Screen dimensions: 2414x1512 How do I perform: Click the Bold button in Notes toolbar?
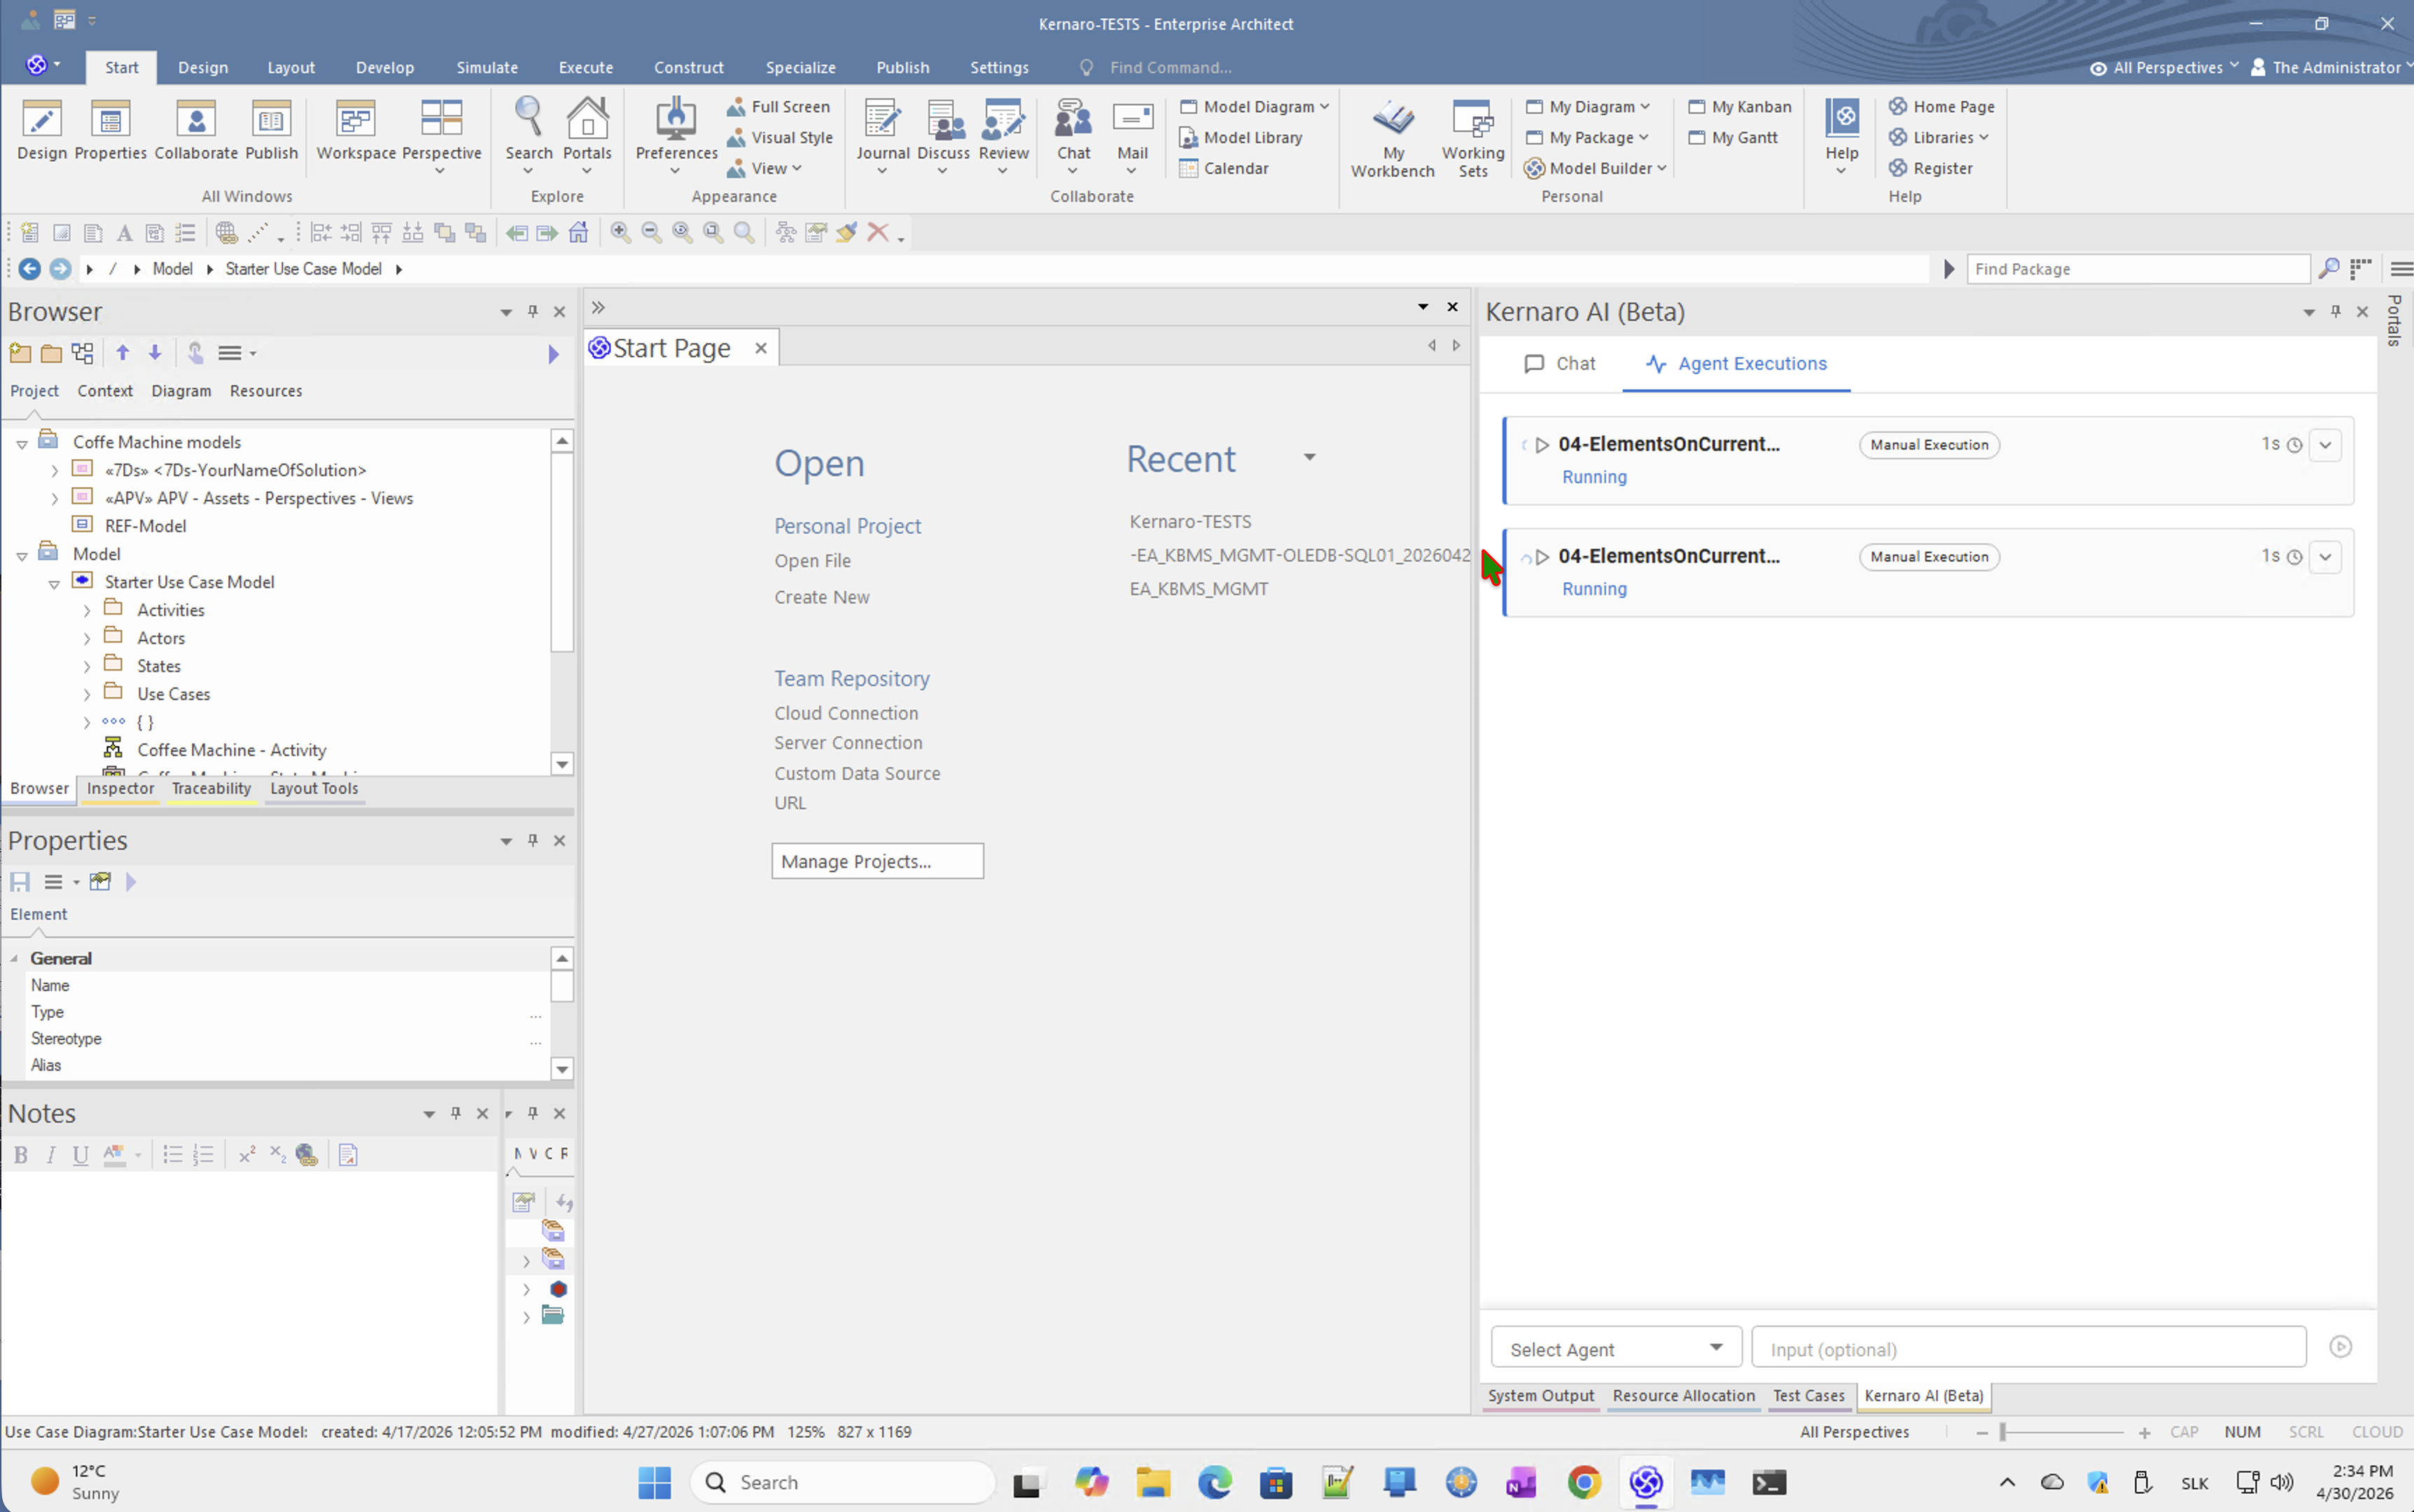pos(20,1156)
